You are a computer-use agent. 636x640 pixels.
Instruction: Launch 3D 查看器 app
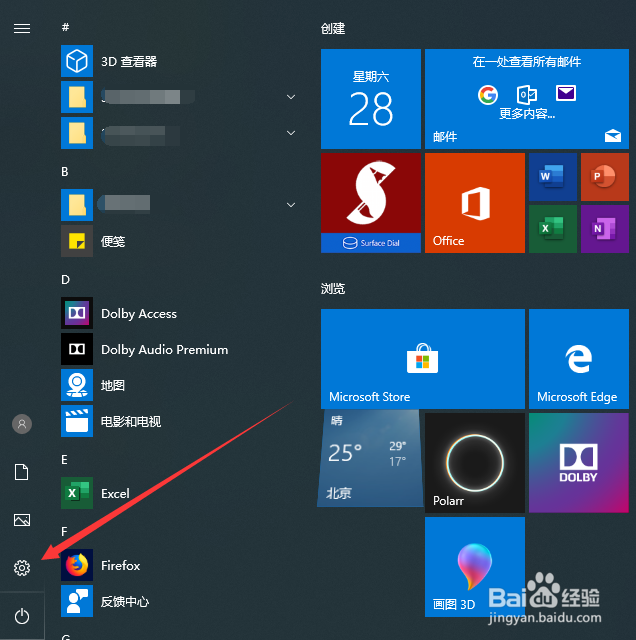[x=179, y=61]
